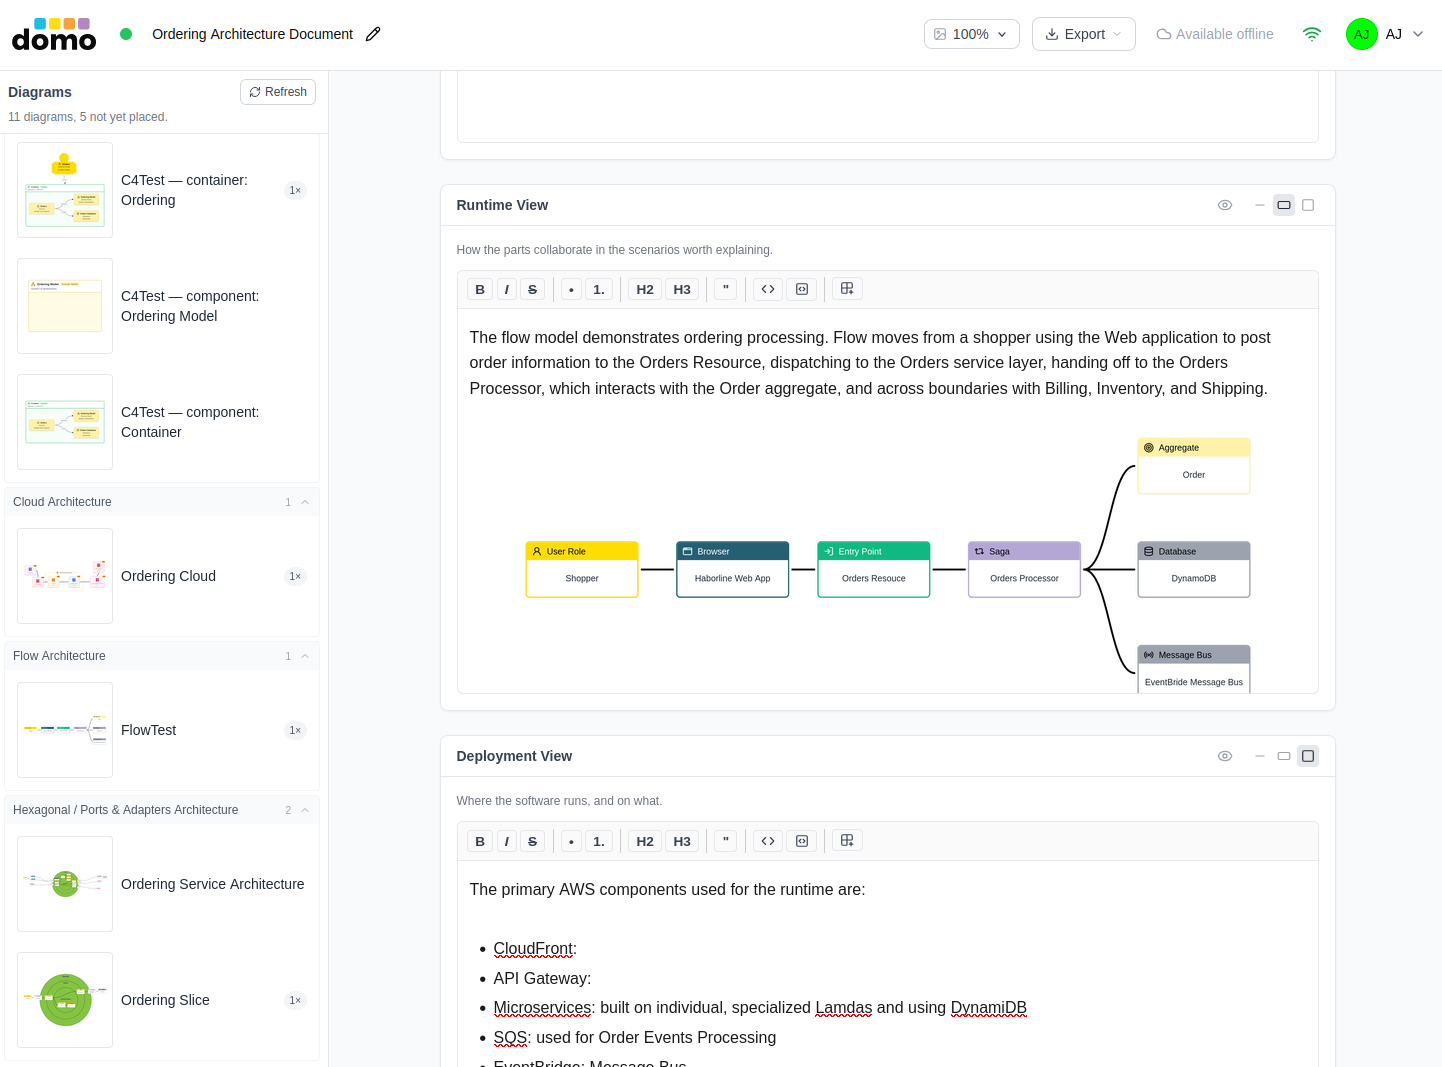Toggle Deployment View section visibility eye

coord(1225,756)
